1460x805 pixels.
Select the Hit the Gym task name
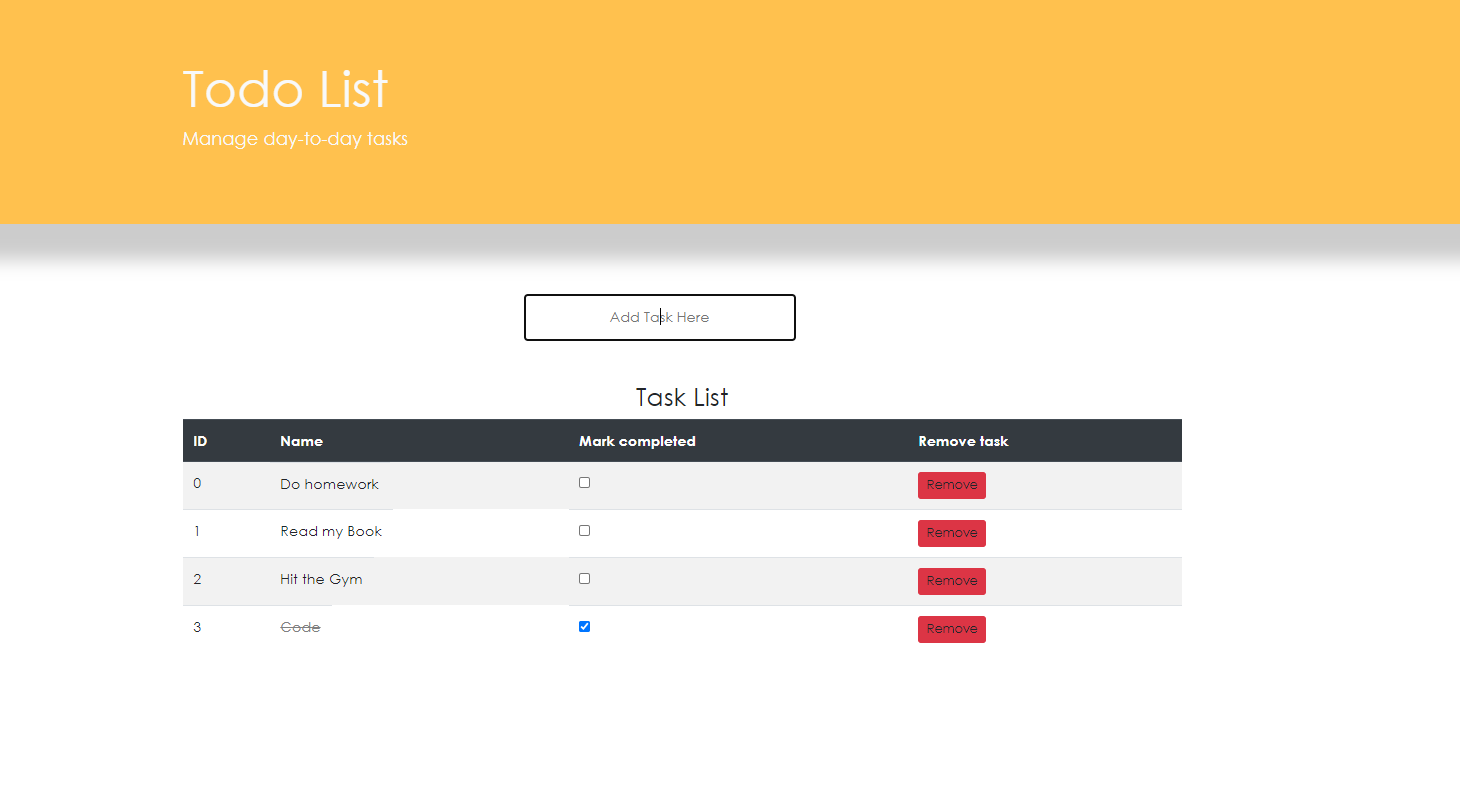[321, 579]
